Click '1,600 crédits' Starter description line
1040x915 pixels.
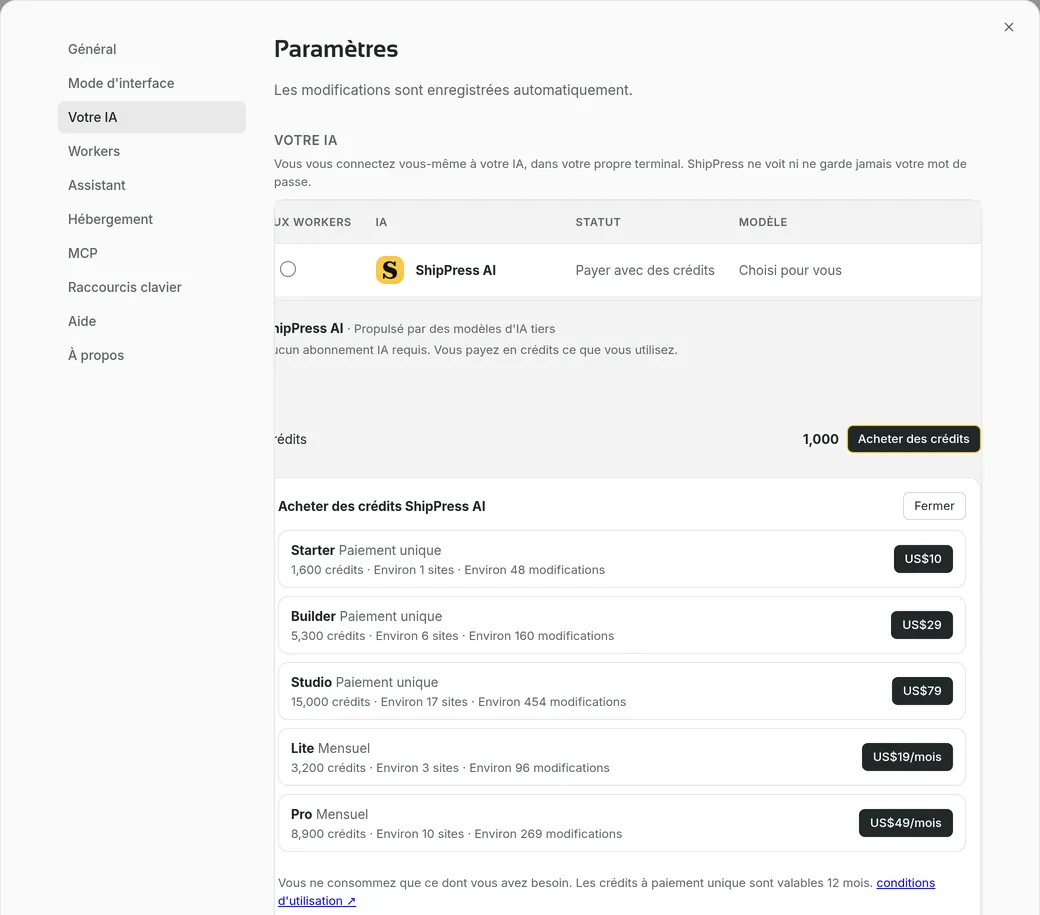click(x=448, y=570)
